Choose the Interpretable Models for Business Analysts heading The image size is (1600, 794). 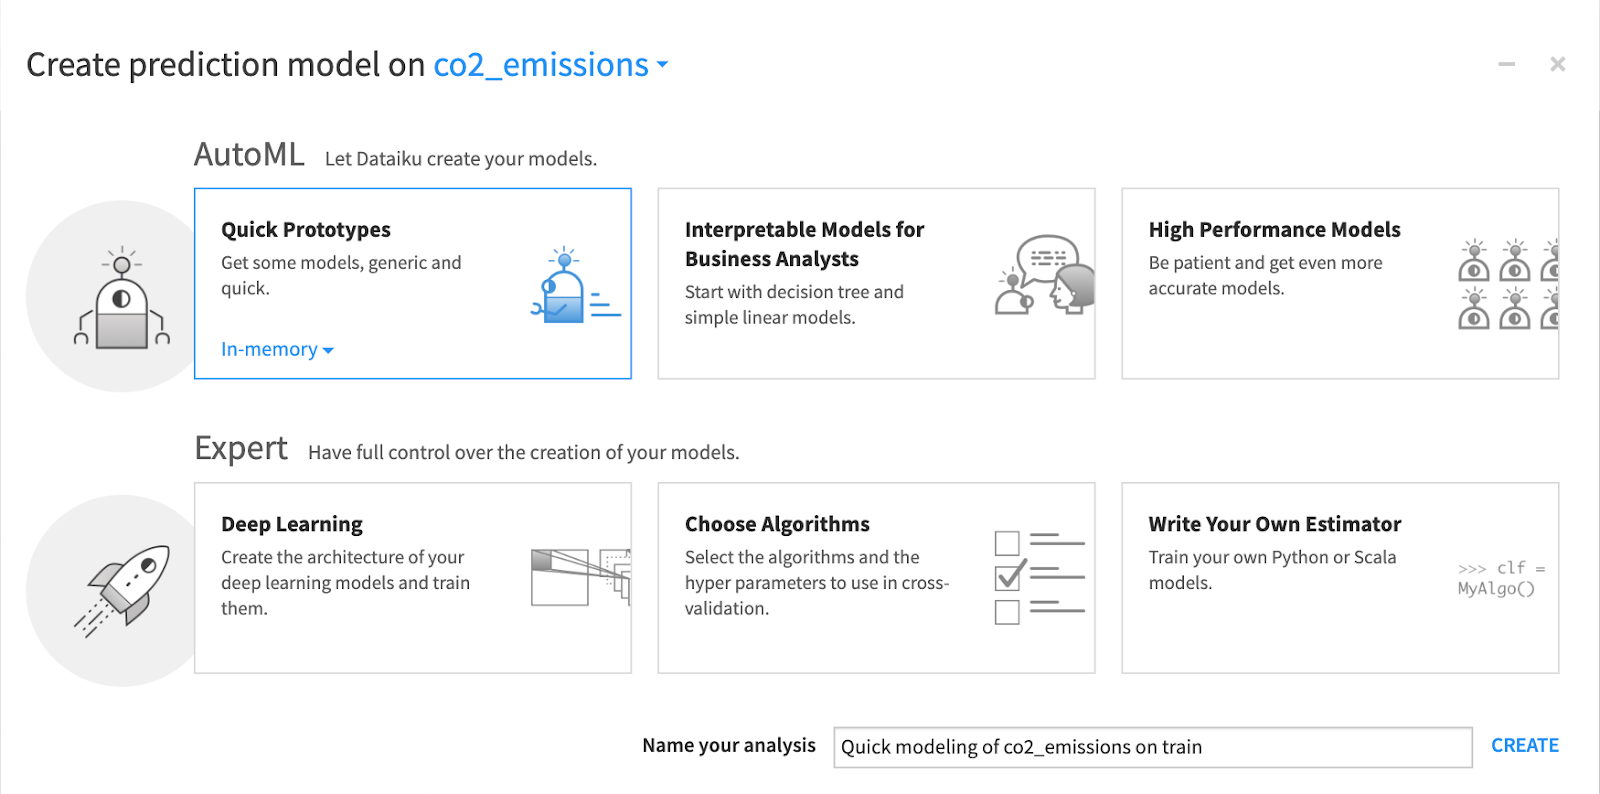pyautogui.click(x=804, y=244)
